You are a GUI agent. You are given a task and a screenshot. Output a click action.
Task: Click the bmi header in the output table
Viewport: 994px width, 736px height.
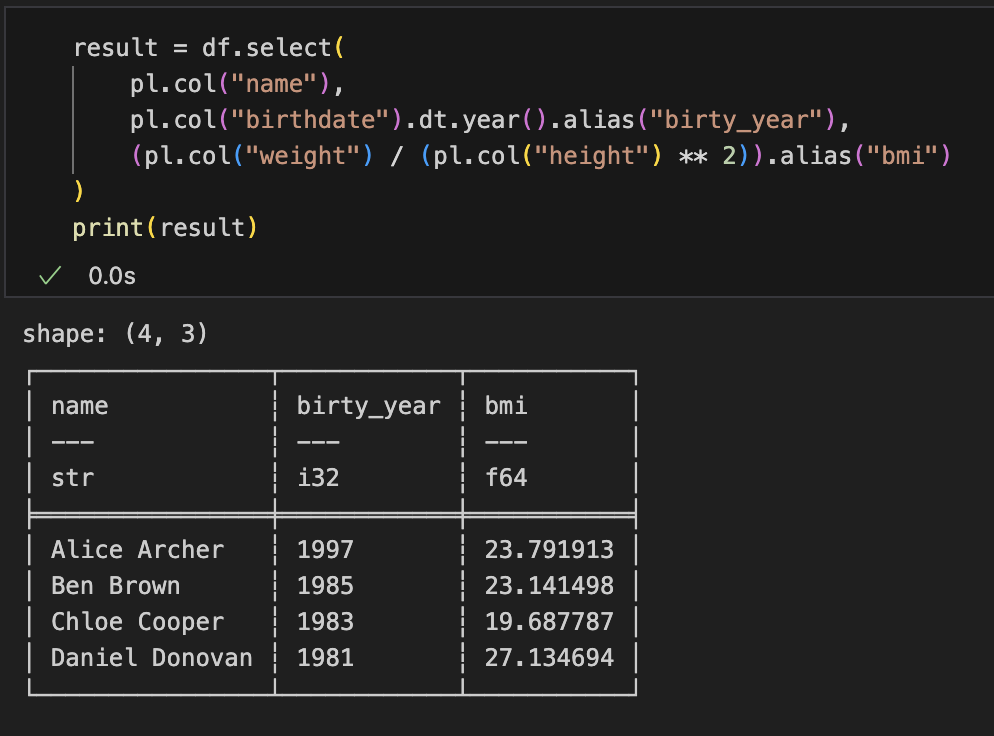[506, 405]
